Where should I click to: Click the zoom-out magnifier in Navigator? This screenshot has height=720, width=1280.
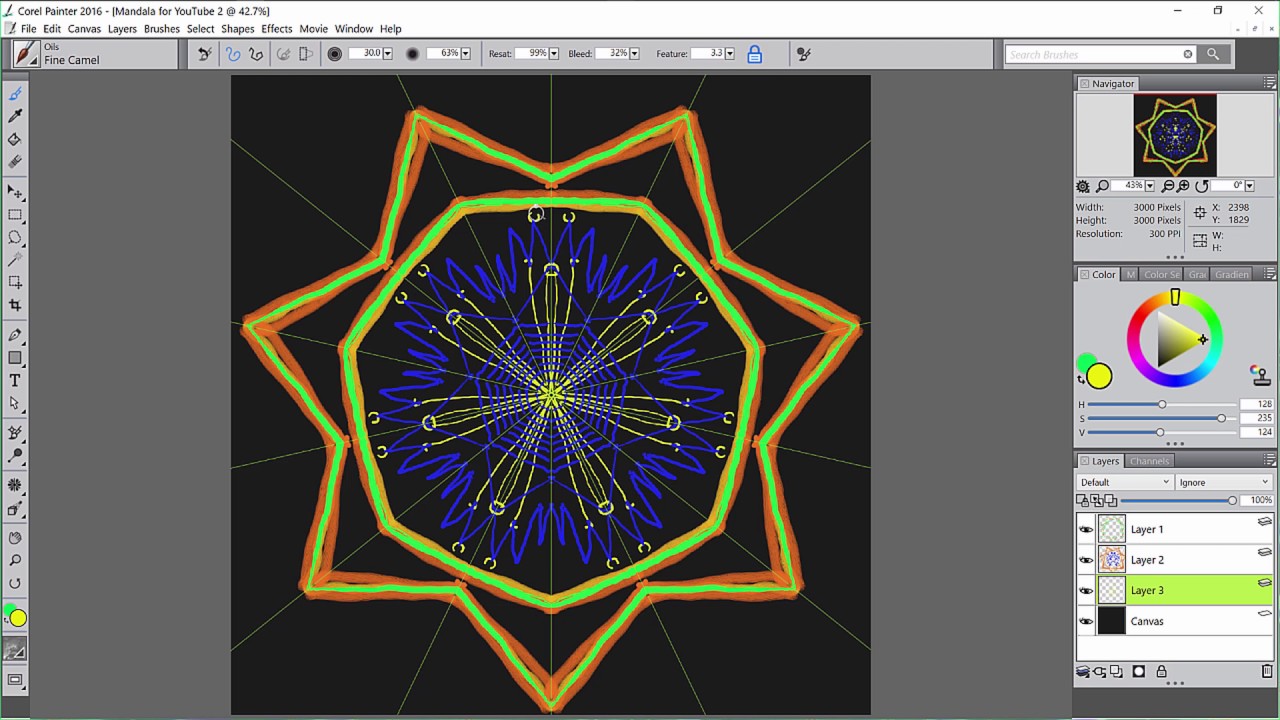tap(1168, 186)
